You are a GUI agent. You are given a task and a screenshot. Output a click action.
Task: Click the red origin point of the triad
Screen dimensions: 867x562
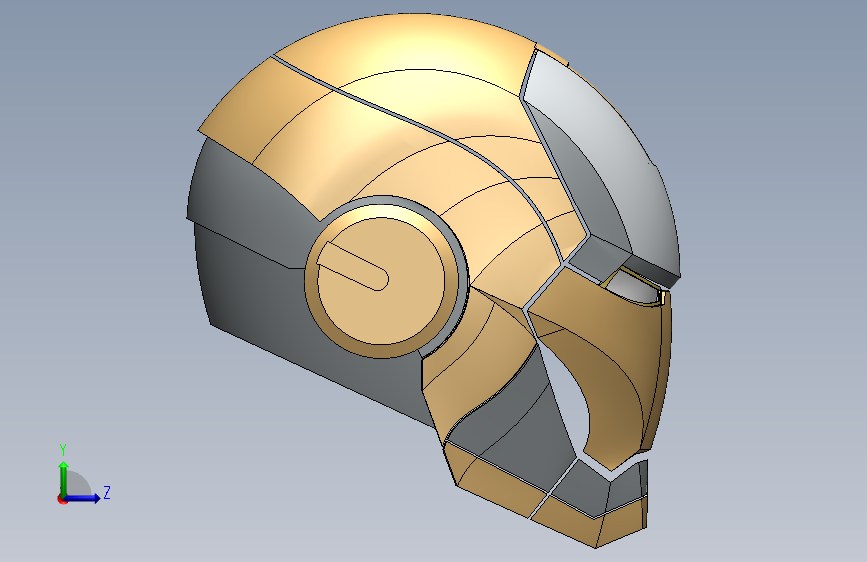tap(62, 499)
